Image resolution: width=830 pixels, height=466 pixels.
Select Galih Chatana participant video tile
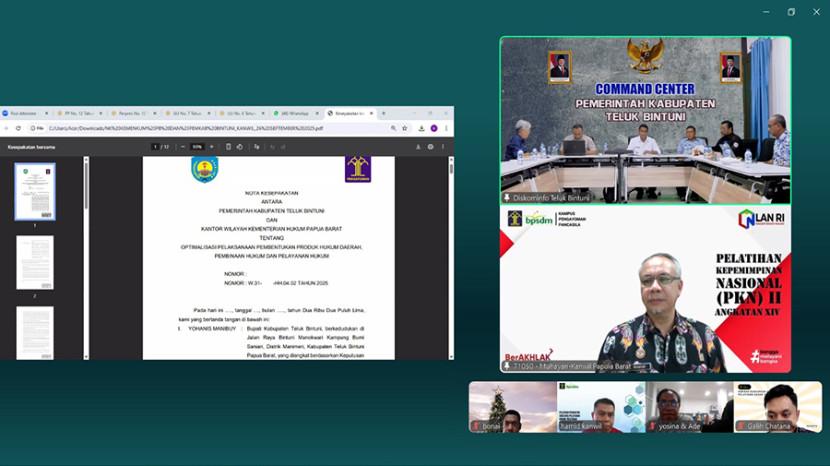[778, 407]
